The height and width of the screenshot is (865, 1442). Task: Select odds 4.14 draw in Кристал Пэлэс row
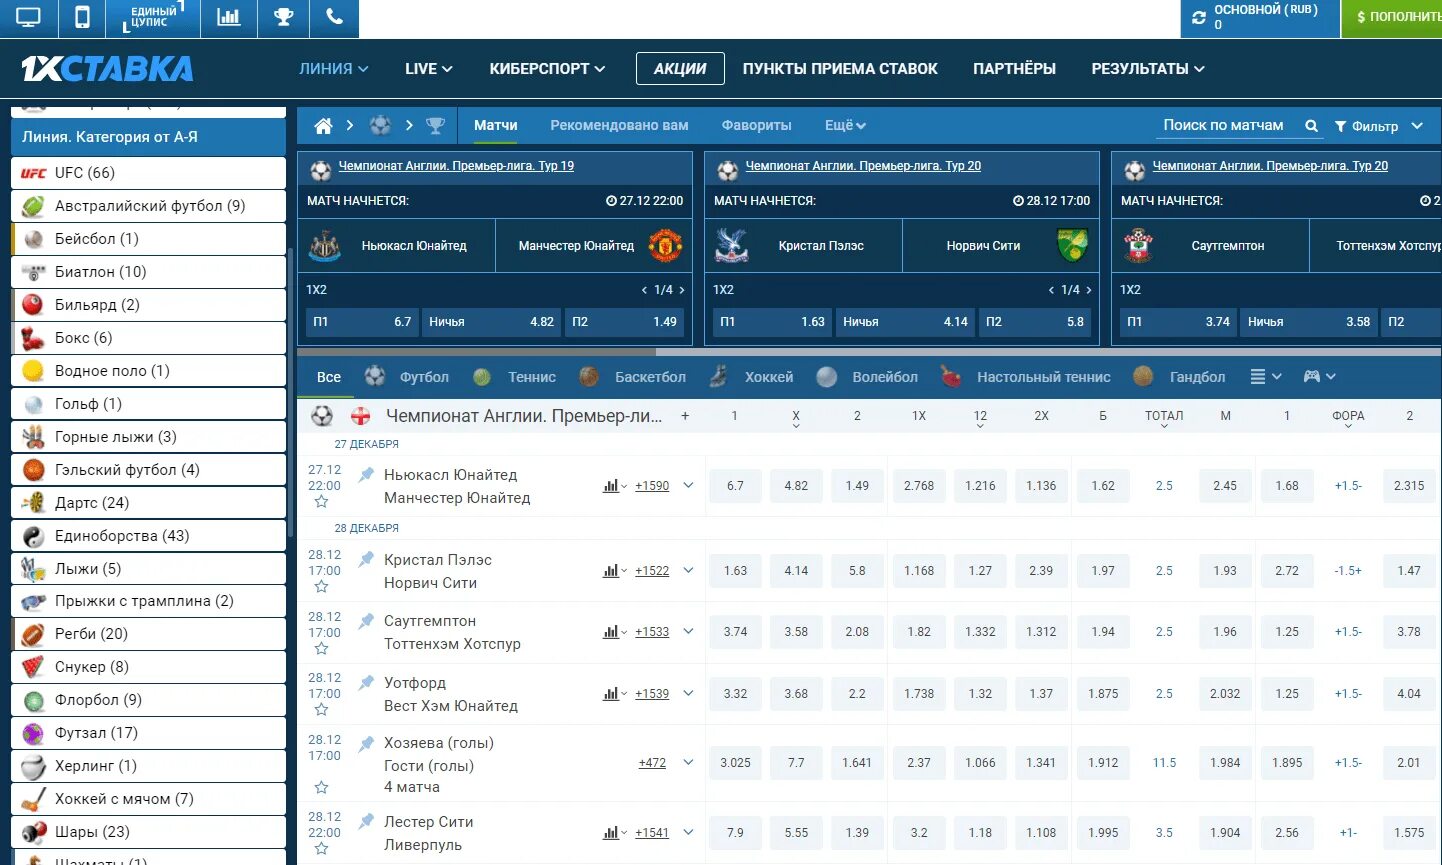(x=796, y=571)
